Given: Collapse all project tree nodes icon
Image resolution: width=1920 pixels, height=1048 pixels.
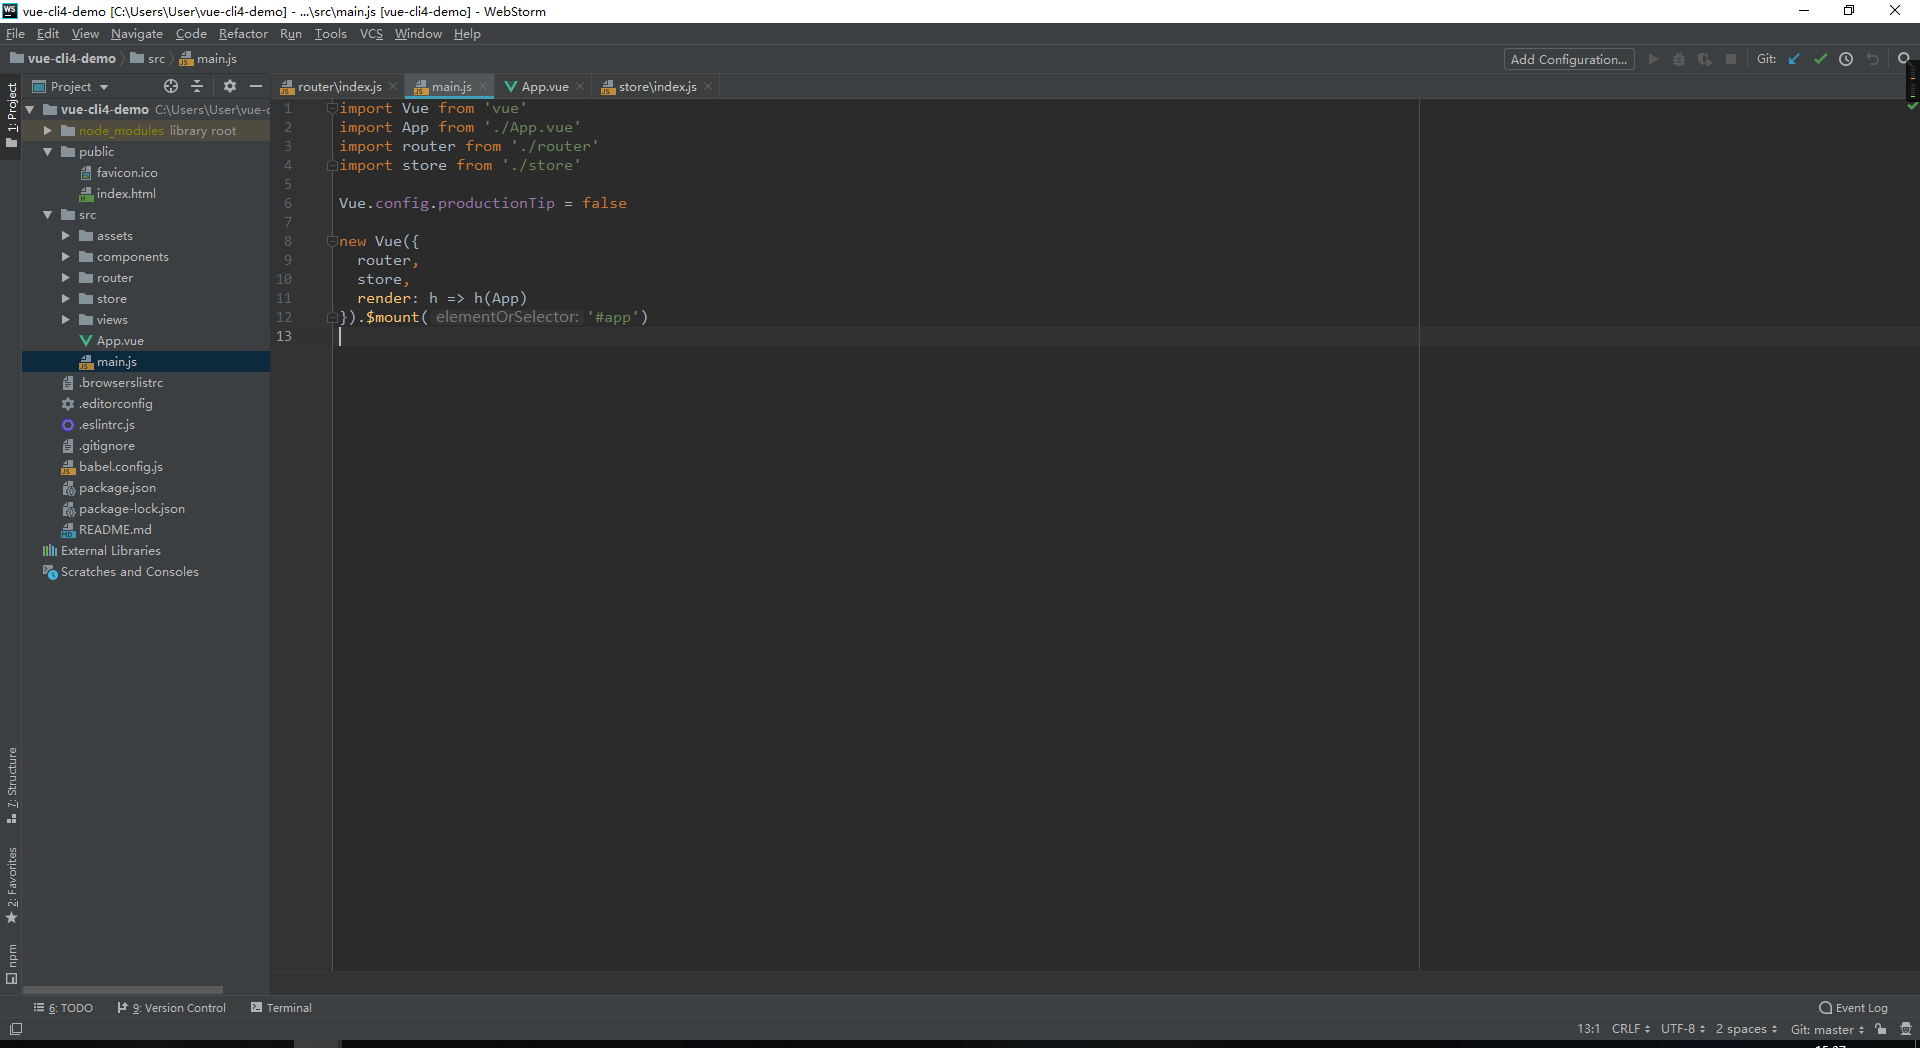Looking at the screenshot, I should [x=197, y=87].
